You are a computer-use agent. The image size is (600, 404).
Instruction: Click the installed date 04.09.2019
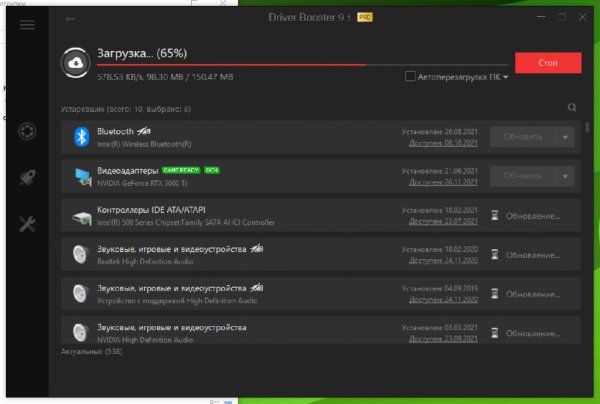(x=439, y=288)
